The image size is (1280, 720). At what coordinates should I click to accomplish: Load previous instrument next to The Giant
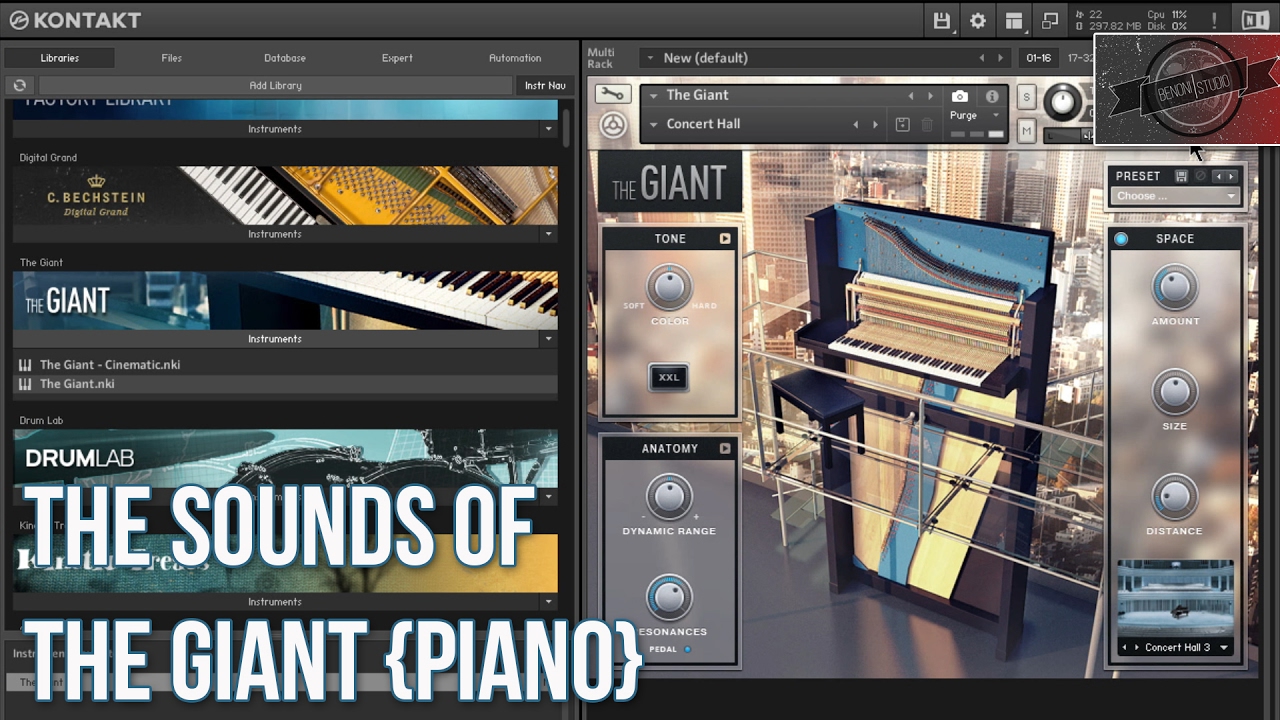(910, 96)
